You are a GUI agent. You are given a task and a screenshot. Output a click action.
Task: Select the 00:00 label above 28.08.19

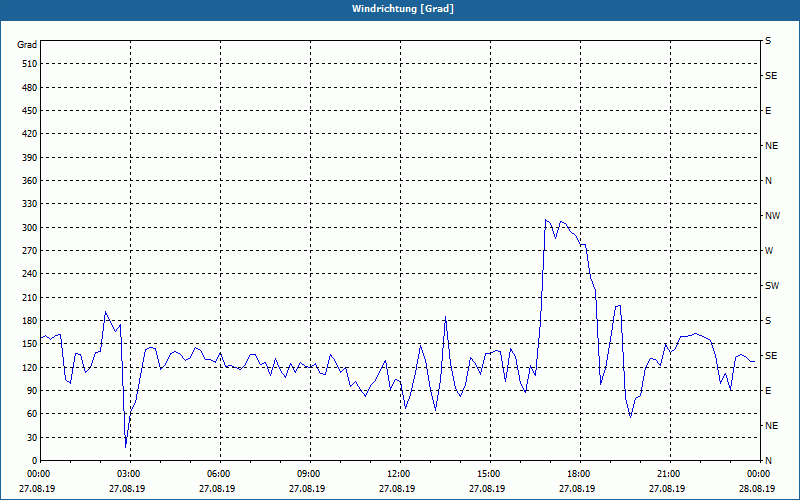click(x=758, y=473)
